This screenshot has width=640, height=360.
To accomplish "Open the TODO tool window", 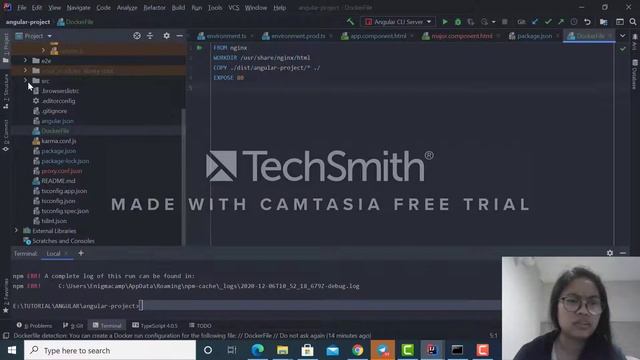I will click(200, 325).
